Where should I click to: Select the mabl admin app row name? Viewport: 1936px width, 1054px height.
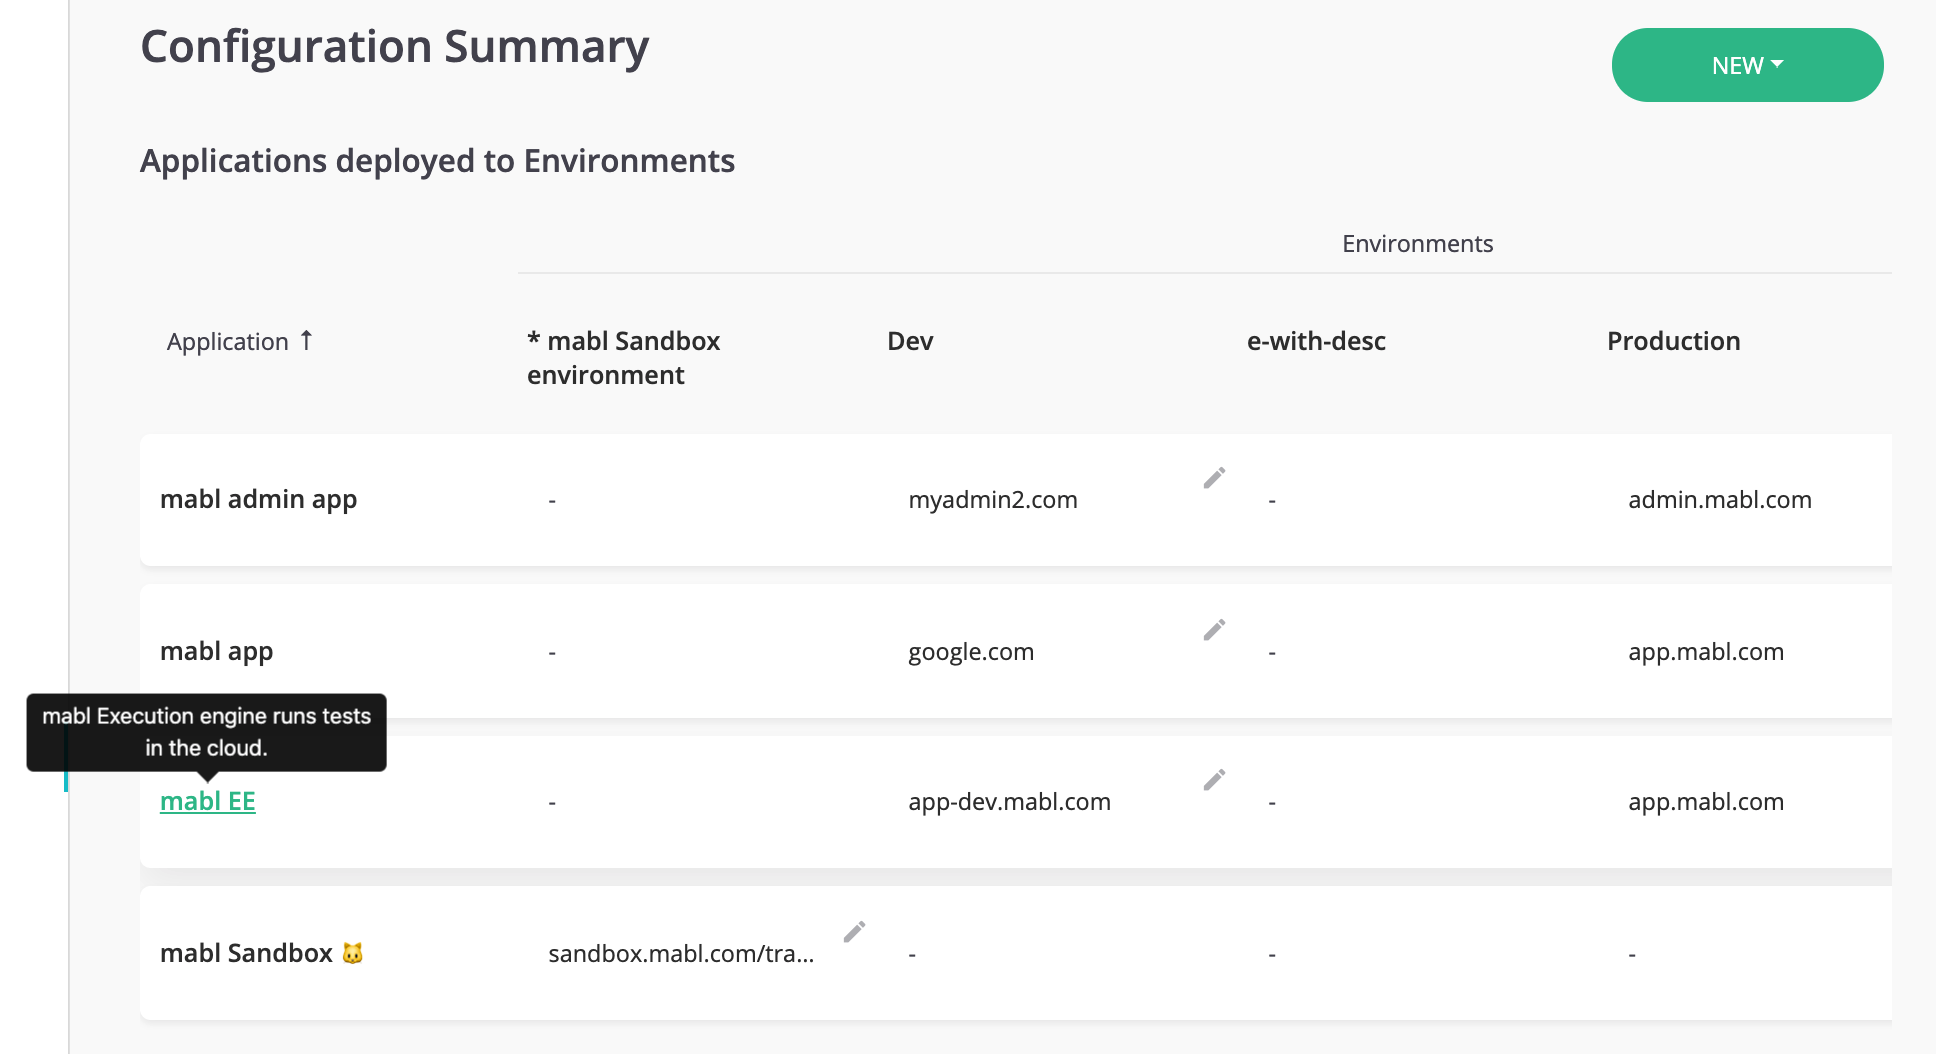click(258, 499)
